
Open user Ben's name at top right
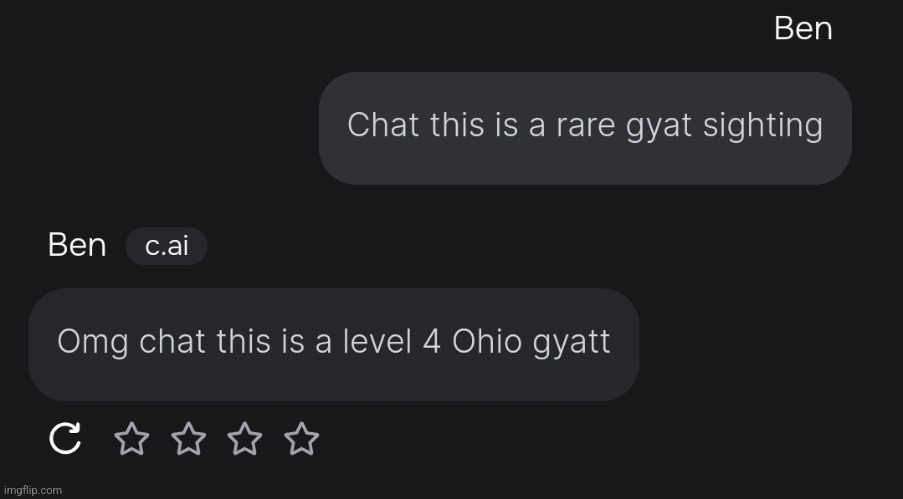pyautogui.click(x=803, y=29)
